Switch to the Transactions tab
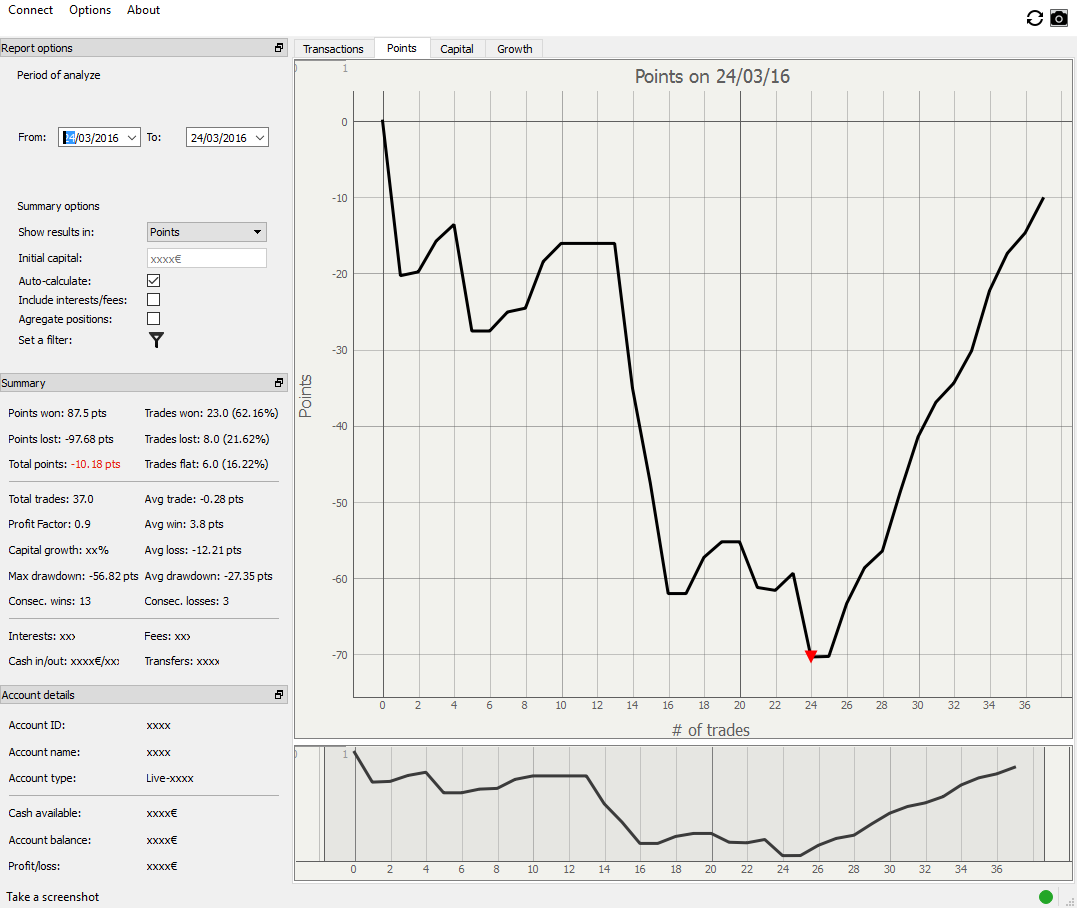Viewport: 1077px width, 908px height. pos(333,49)
